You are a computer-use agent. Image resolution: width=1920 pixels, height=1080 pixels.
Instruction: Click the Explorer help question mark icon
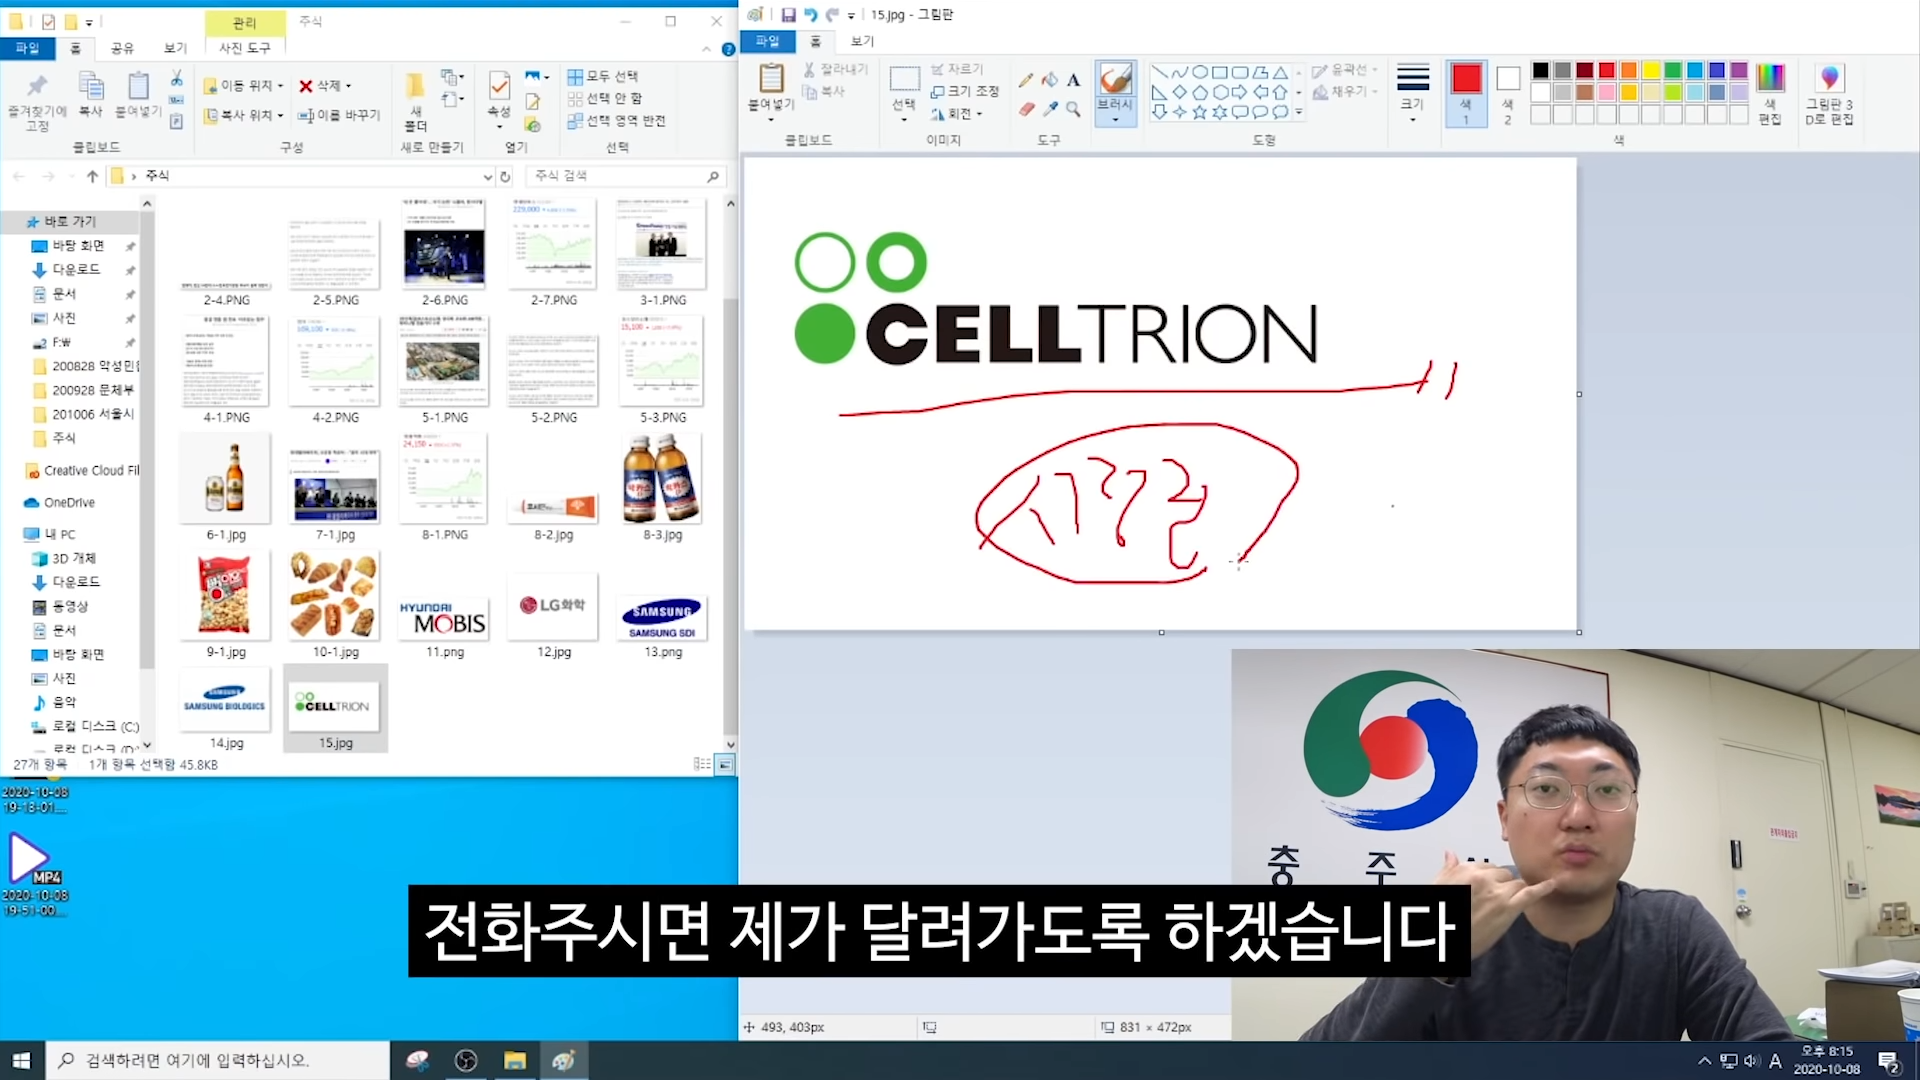pyautogui.click(x=728, y=49)
